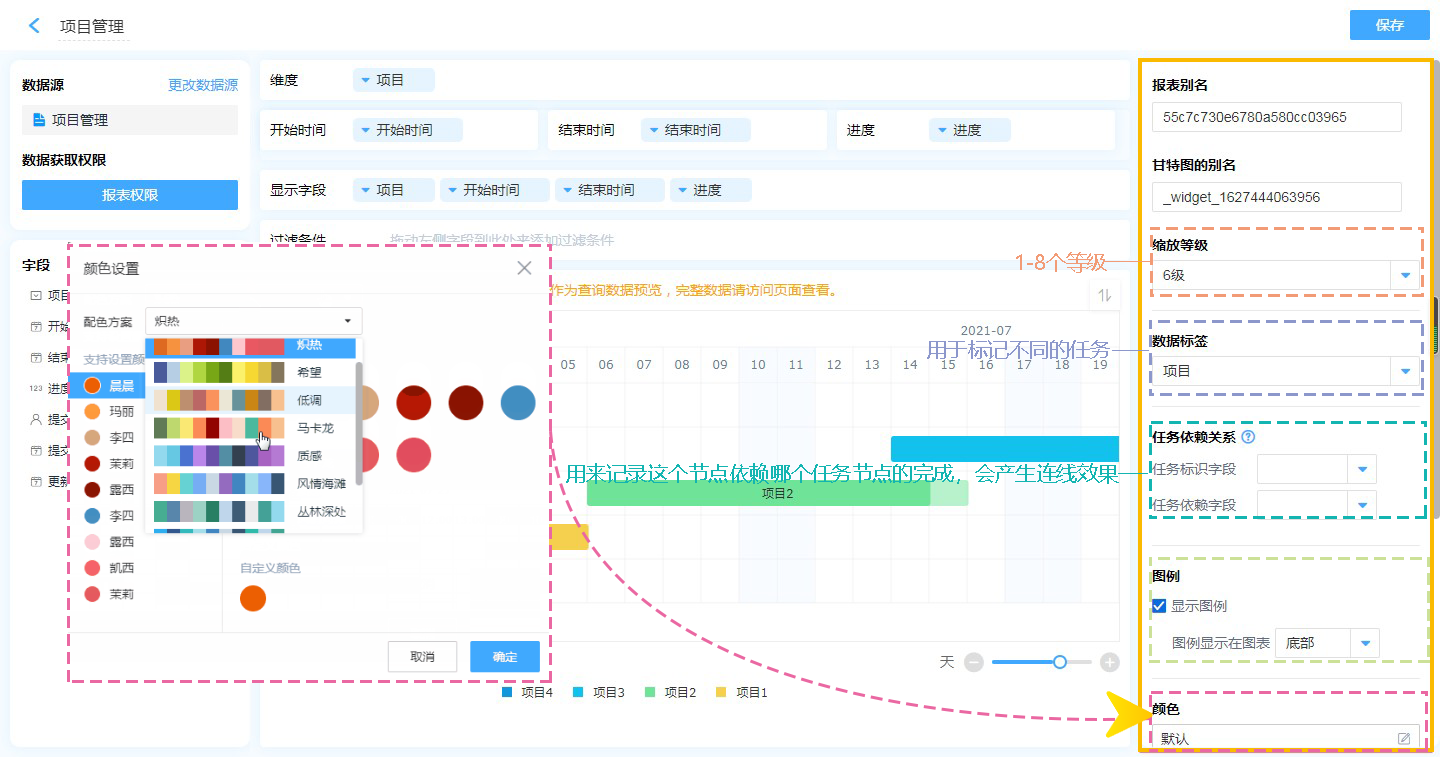Click the sort icon above Gantt chart

click(x=1104, y=295)
